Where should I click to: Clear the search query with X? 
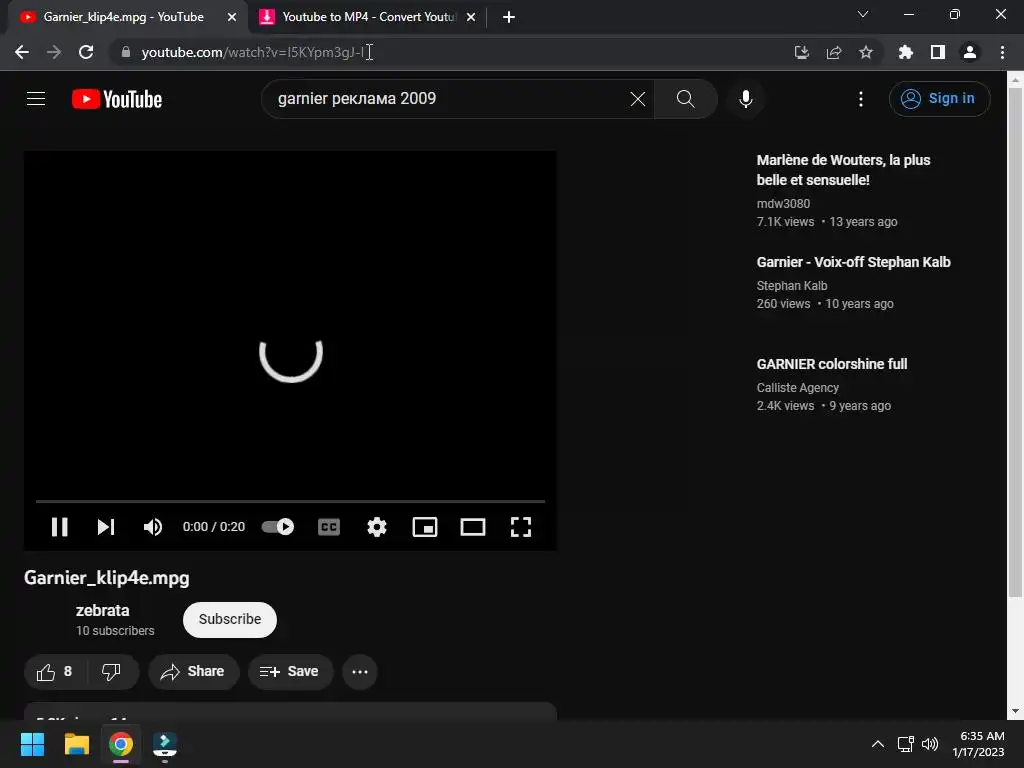click(x=638, y=99)
